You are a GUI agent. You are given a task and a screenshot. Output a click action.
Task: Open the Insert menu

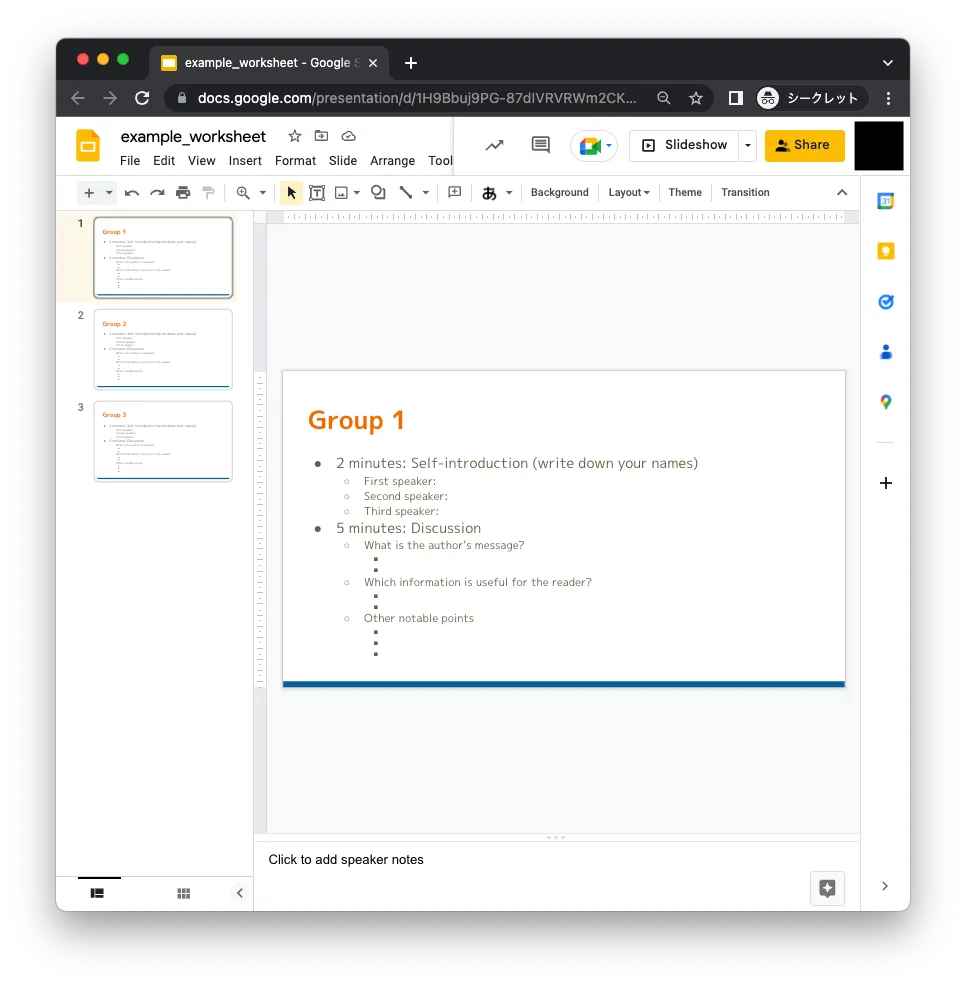pos(245,161)
